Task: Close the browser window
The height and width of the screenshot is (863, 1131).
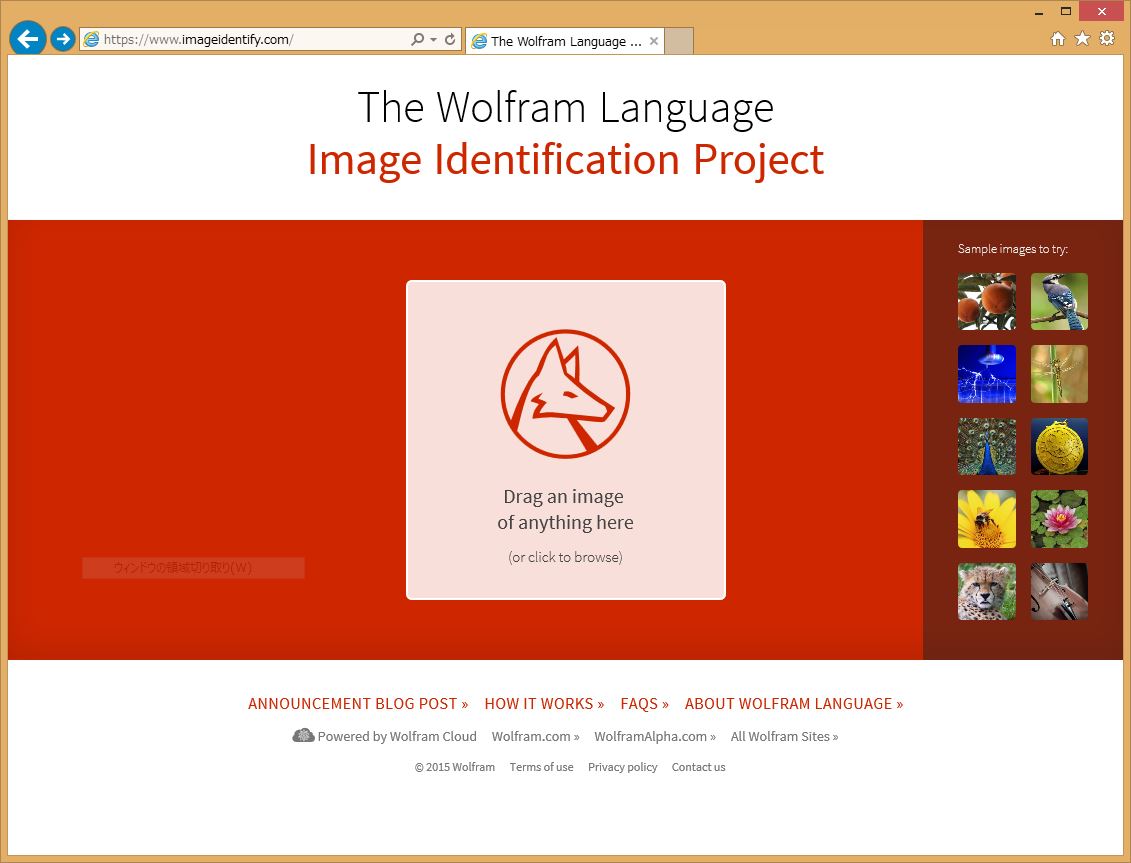Action: [x=1101, y=11]
